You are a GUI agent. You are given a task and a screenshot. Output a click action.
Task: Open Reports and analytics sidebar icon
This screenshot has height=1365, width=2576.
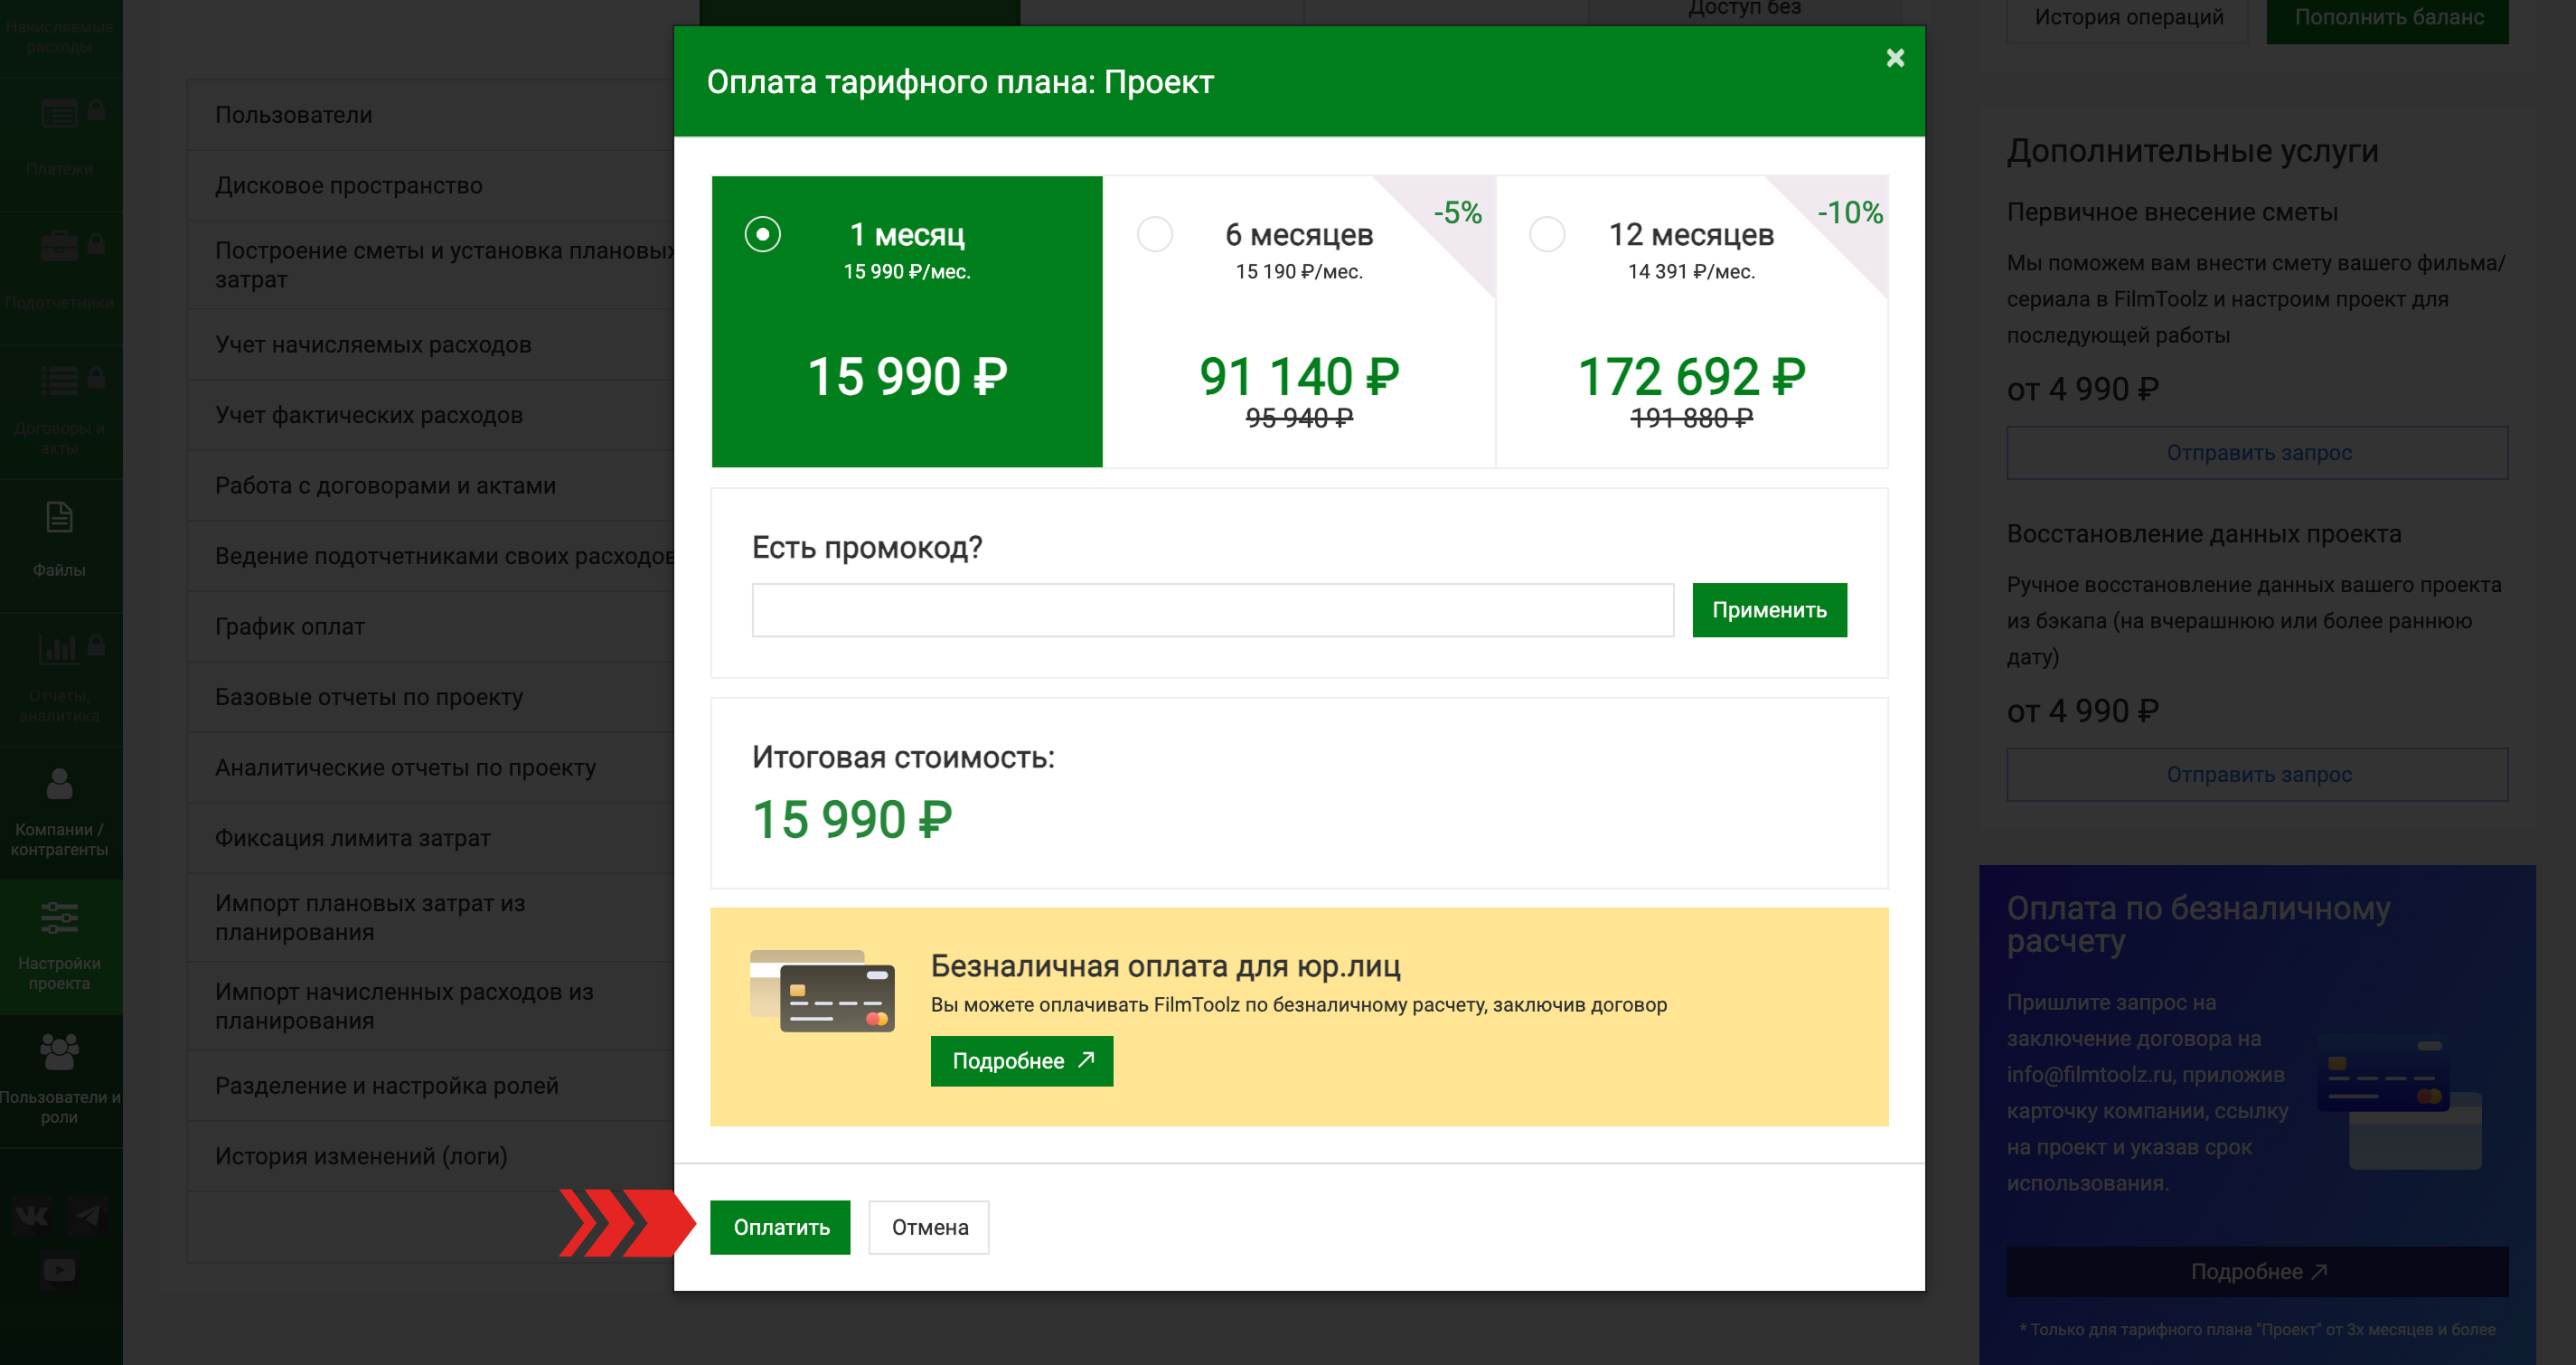tap(59, 677)
